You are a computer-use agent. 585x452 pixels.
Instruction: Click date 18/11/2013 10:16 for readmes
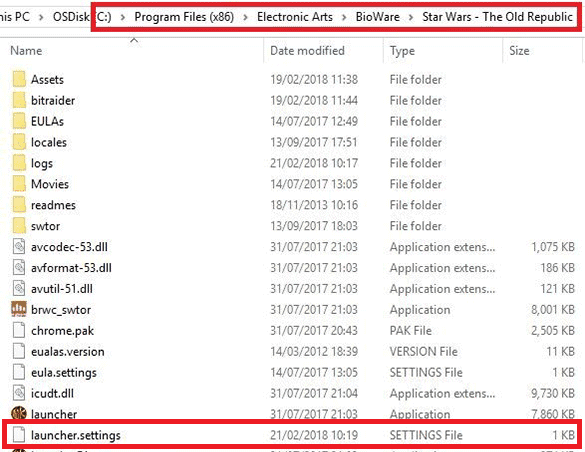tap(314, 205)
